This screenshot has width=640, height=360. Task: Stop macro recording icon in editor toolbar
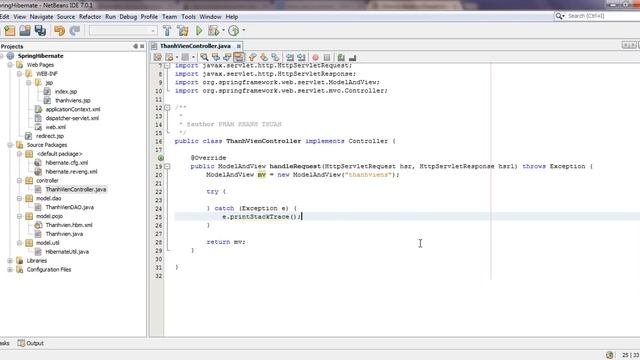point(327,58)
